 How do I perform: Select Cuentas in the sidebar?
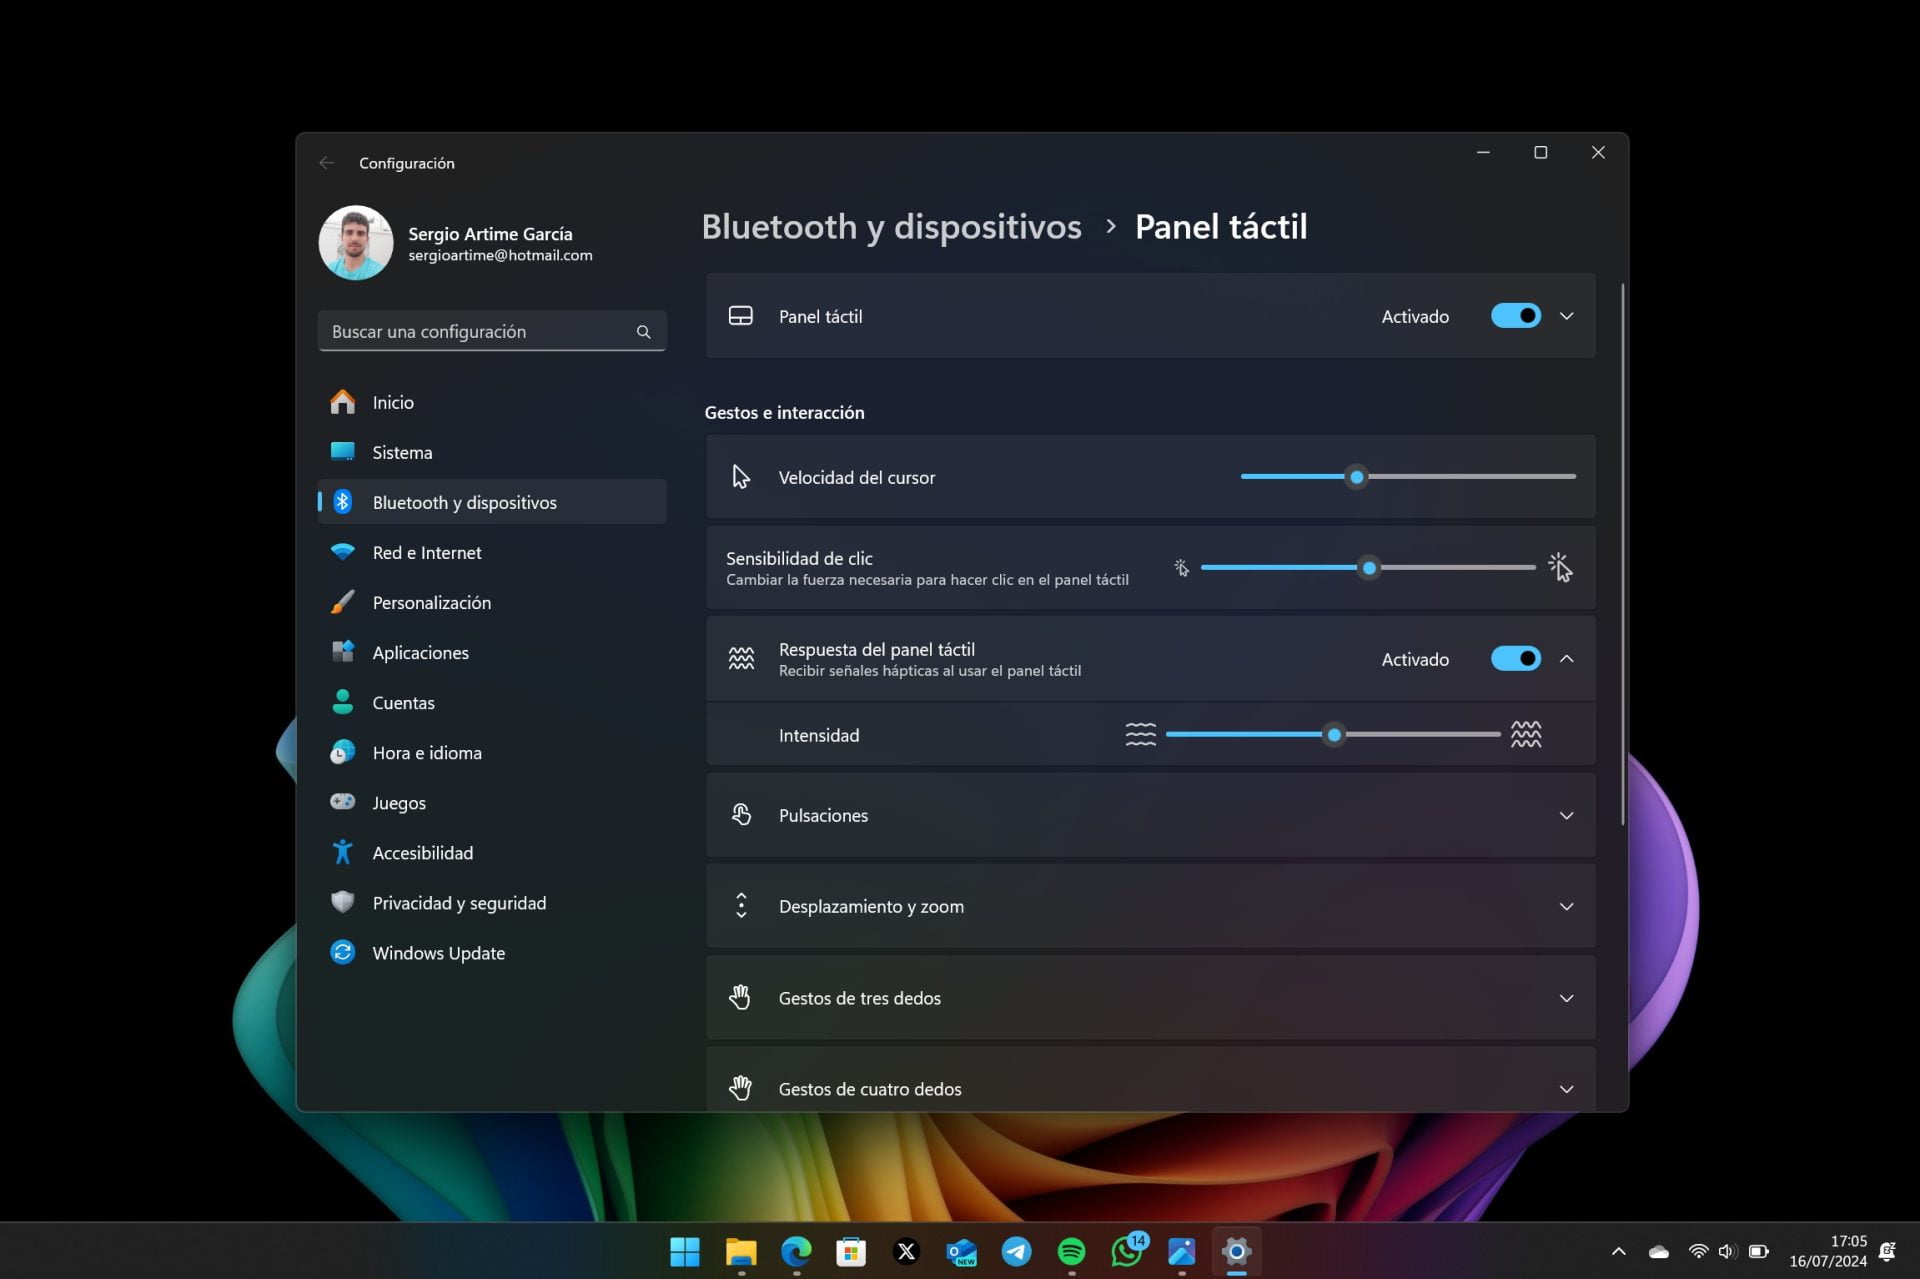(x=403, y=702)
